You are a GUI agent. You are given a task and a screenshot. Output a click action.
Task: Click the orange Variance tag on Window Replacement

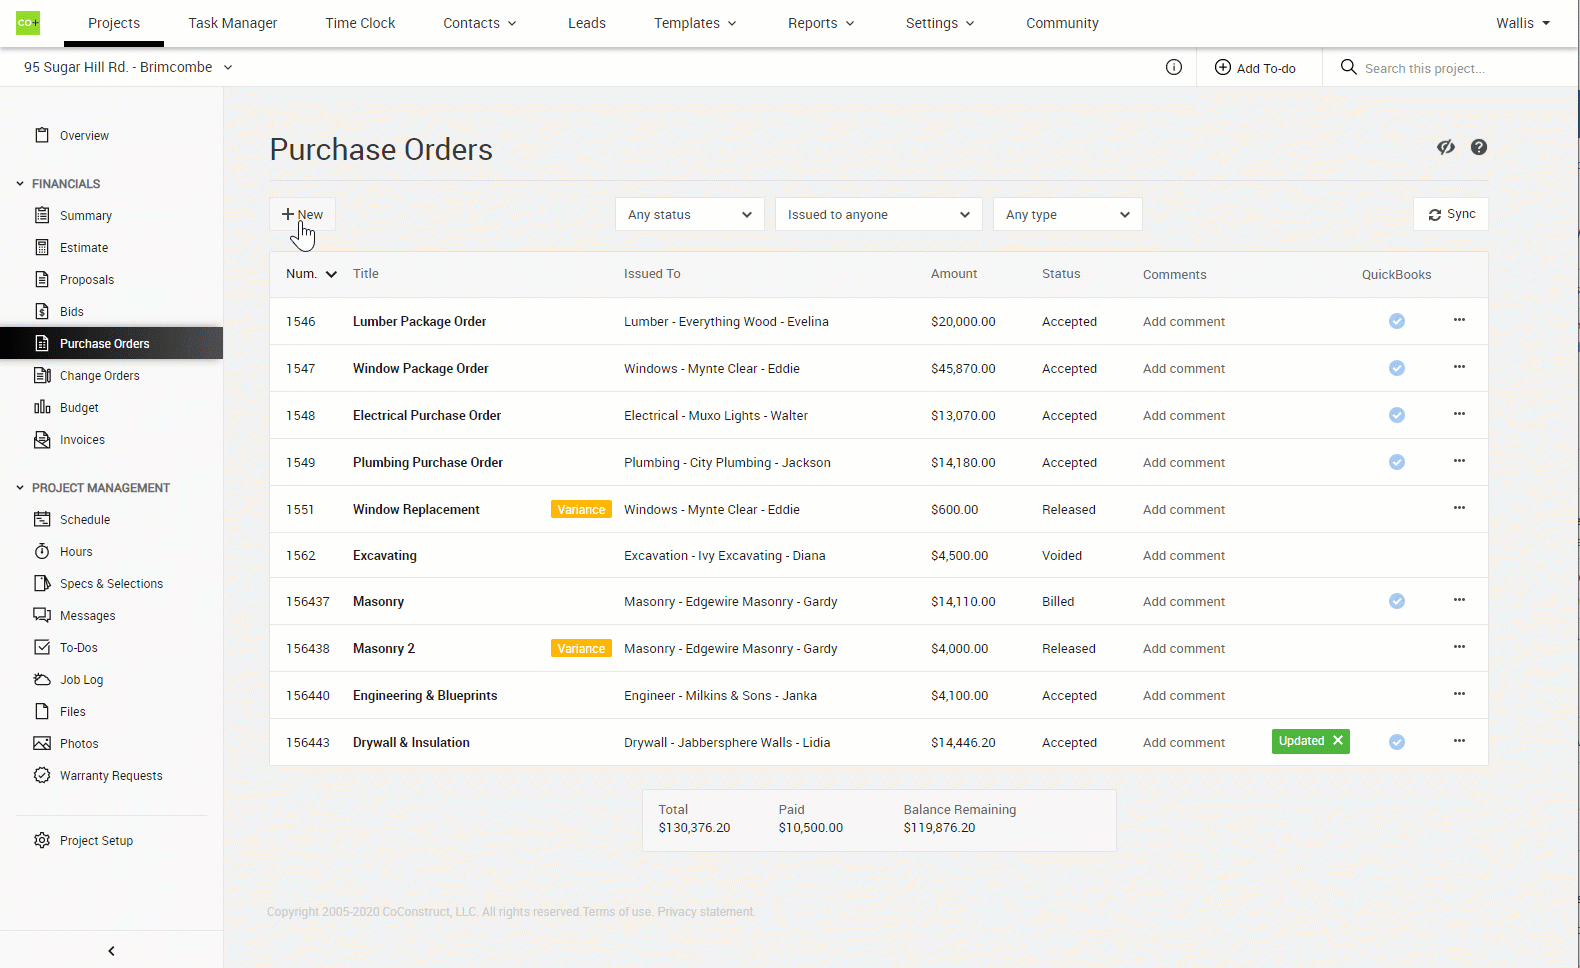[581, 510]
